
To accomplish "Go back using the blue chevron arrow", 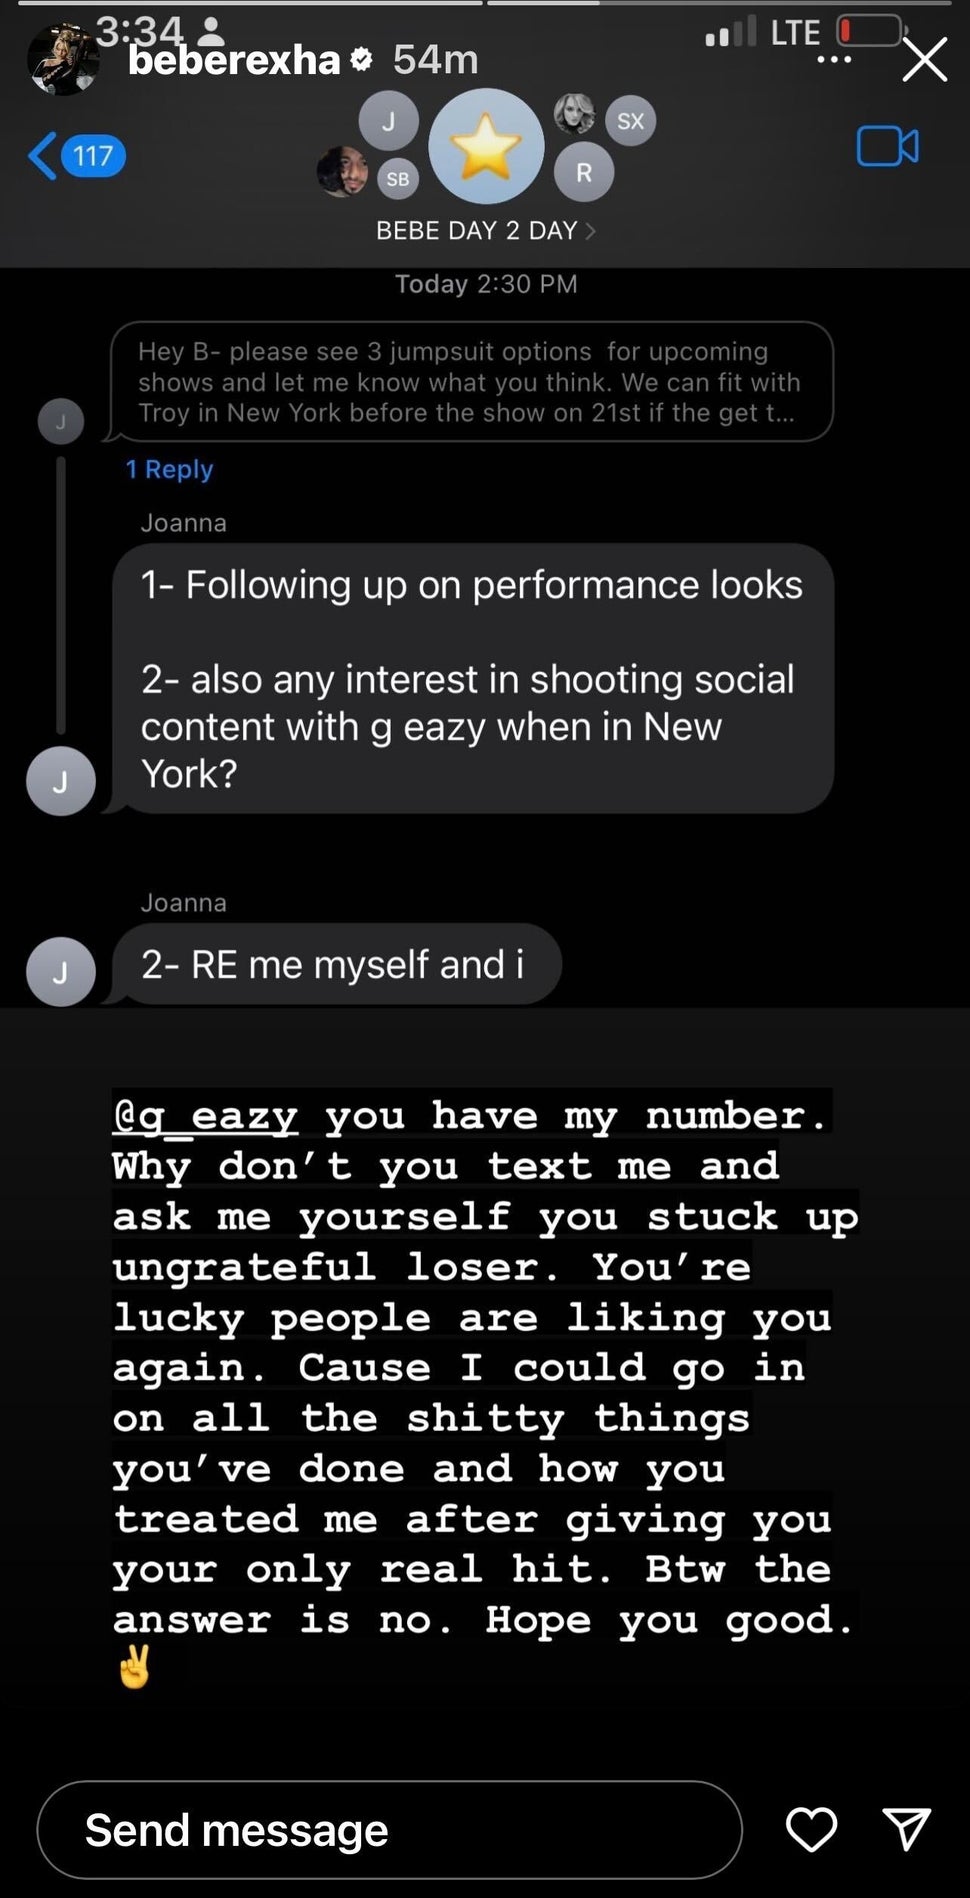I will tap(42, 156).
